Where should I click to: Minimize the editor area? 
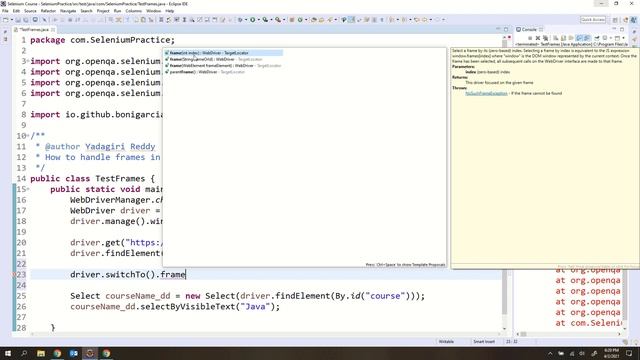(x=498, y=29)
